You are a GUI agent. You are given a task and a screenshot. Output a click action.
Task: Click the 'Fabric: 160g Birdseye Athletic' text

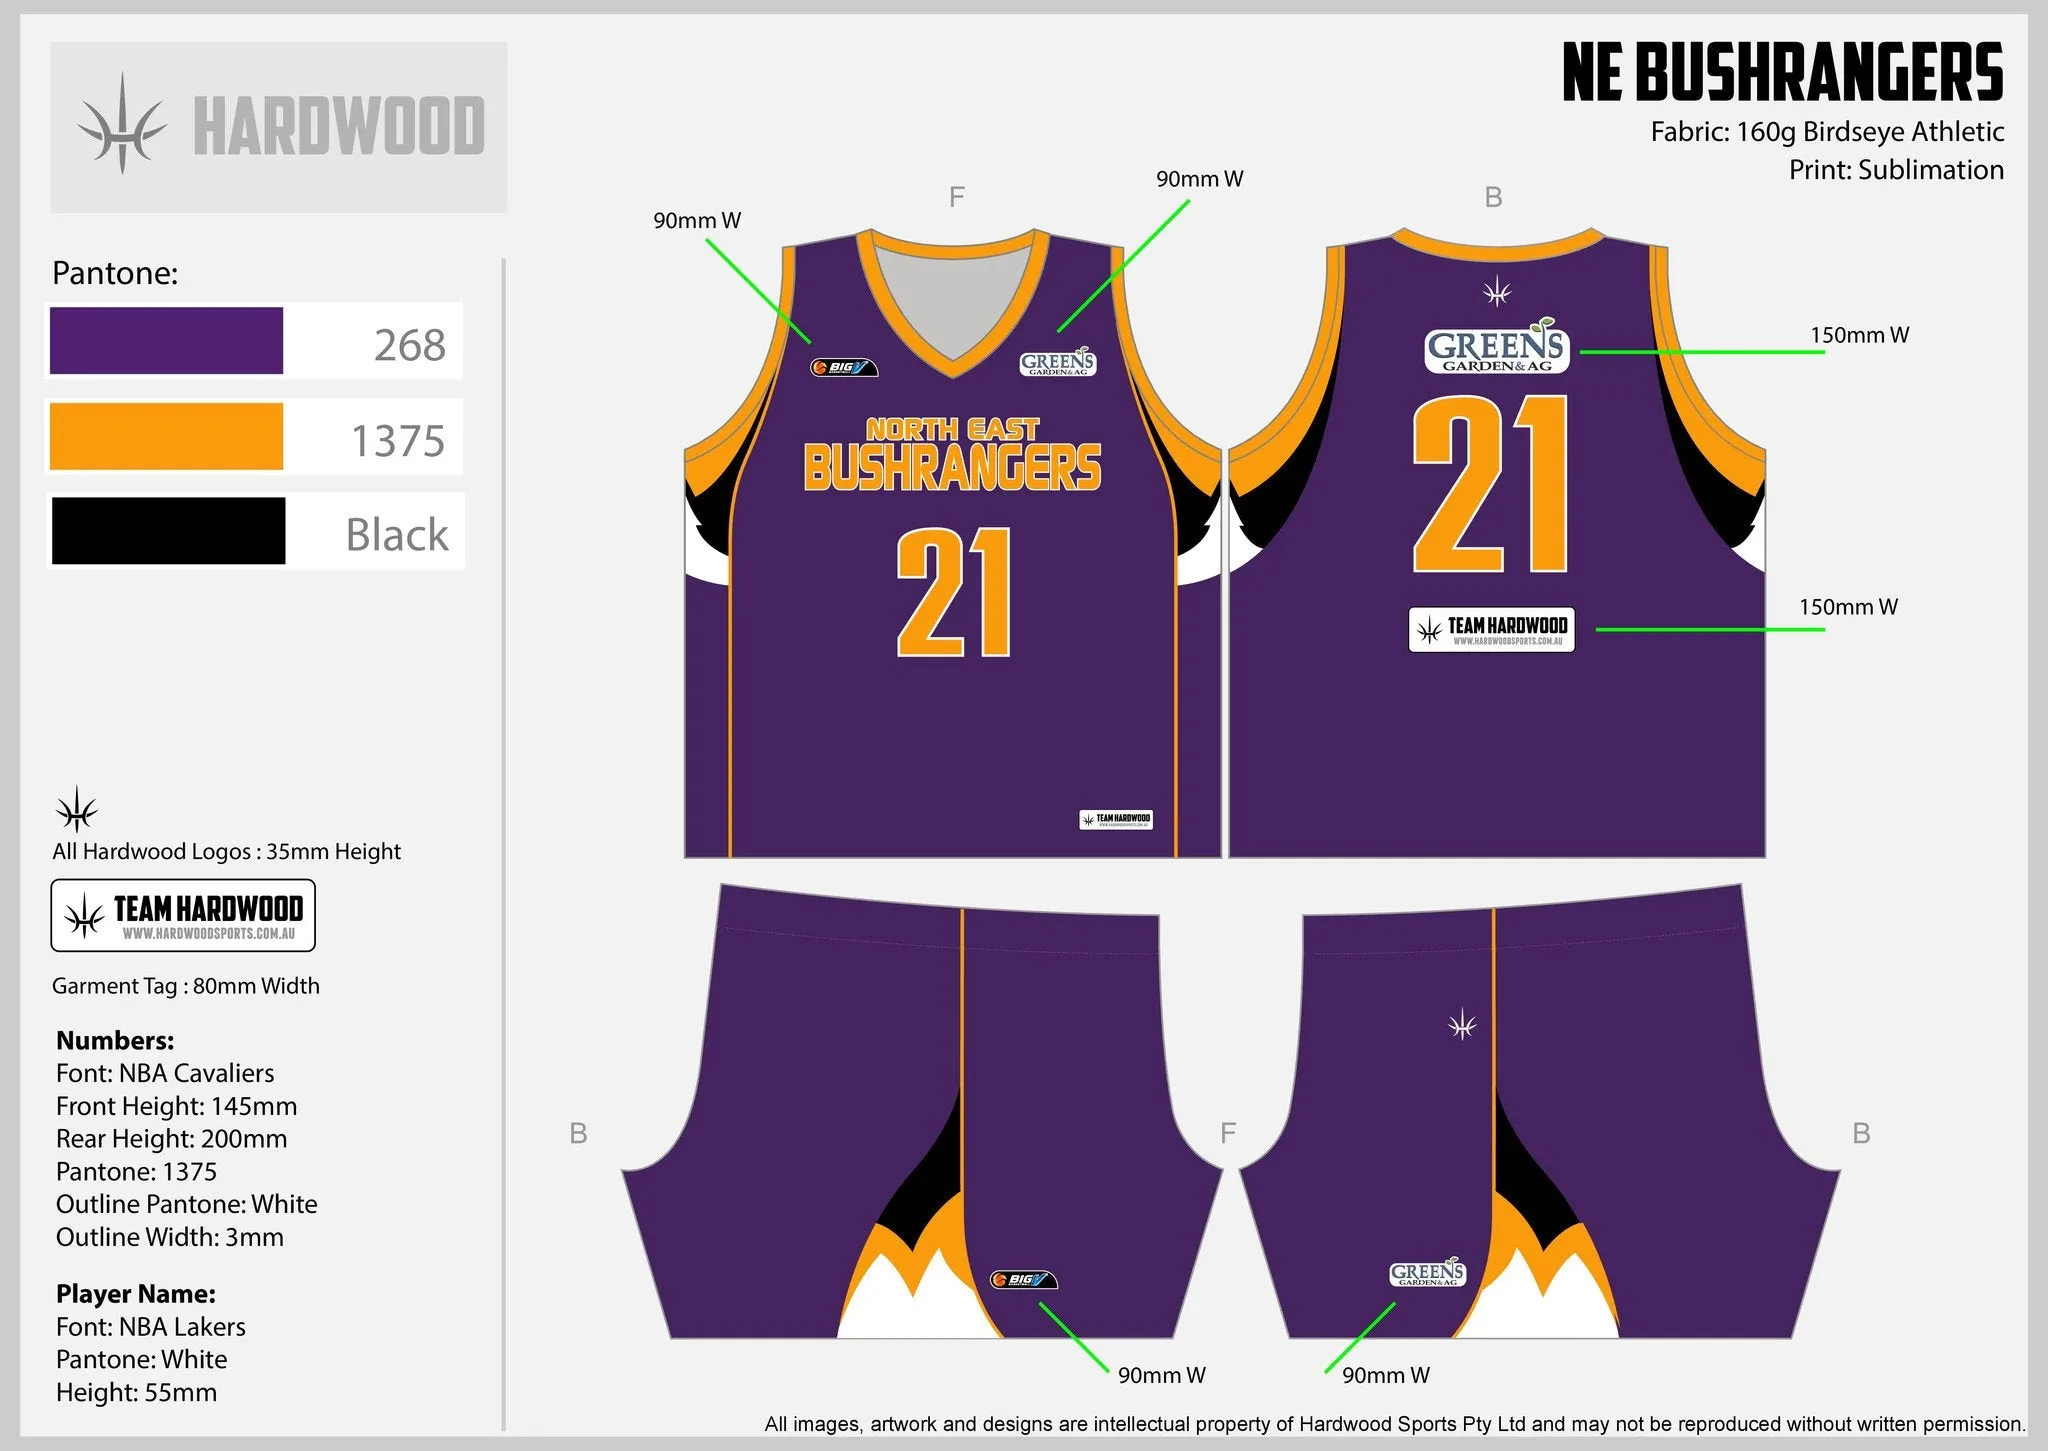pos(1827,132)
